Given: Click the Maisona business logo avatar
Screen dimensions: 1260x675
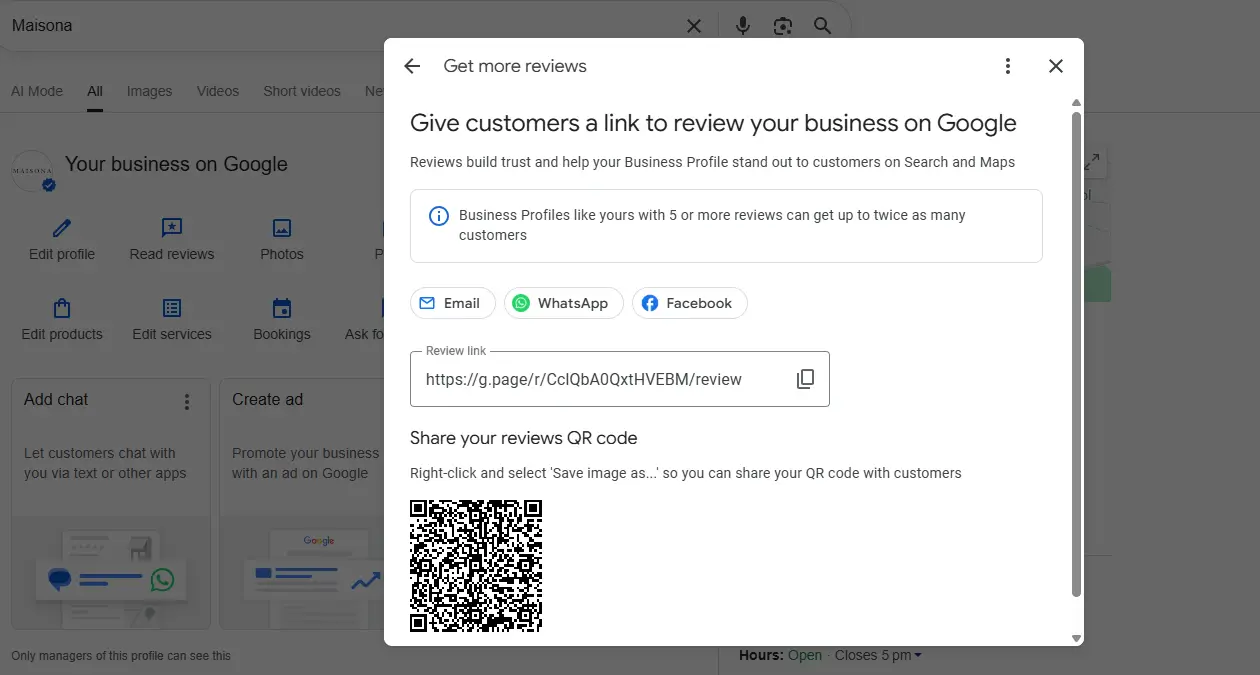Looking at the screenshot, I should [x=32, y=171].
